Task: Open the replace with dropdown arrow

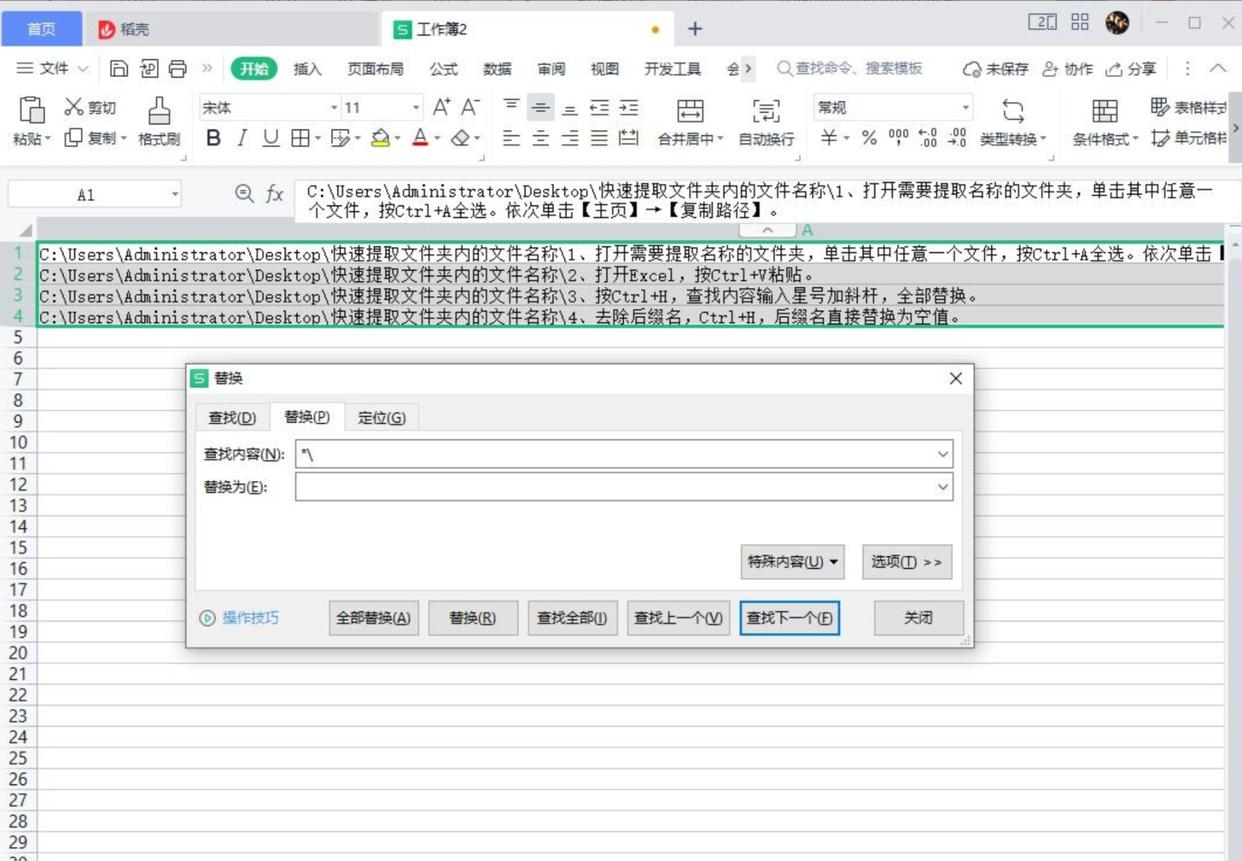Action: (x=942, y=487)
